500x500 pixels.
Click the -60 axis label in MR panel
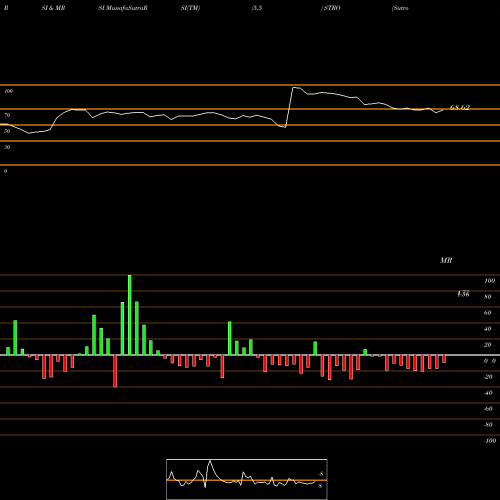pyautogui.click(x=488, y=409)
